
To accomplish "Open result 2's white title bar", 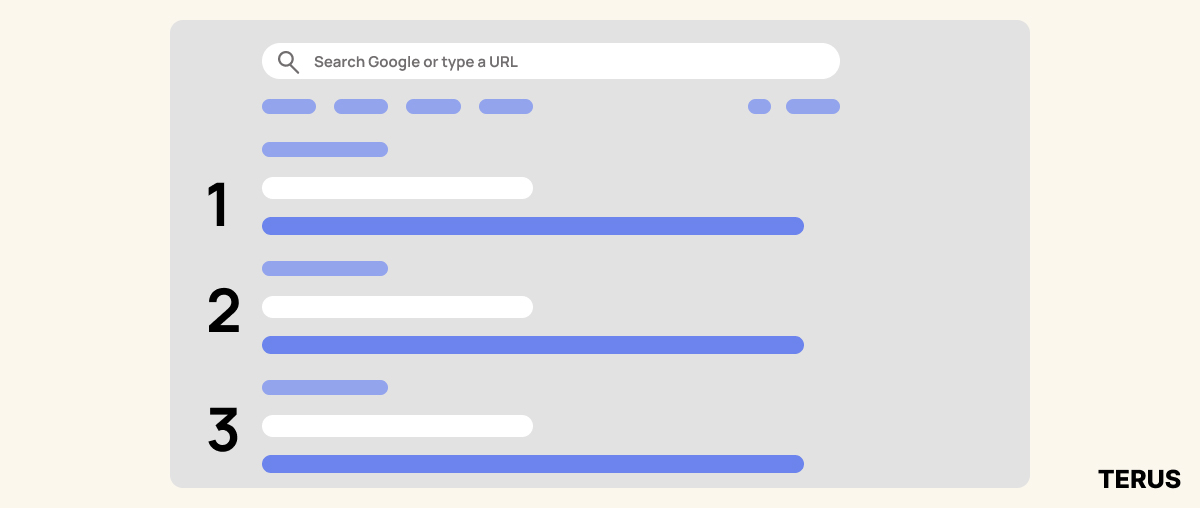I will 397,307.
